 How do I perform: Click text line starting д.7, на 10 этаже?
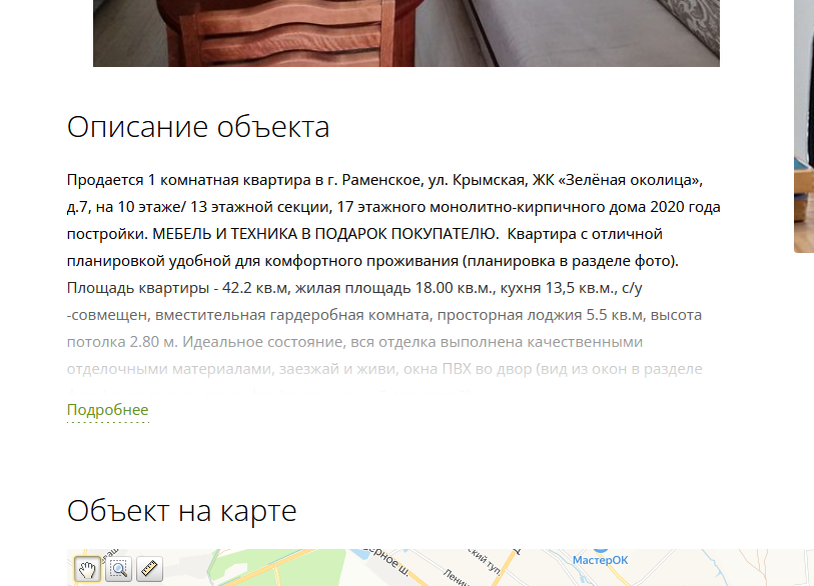pos(394,207)
